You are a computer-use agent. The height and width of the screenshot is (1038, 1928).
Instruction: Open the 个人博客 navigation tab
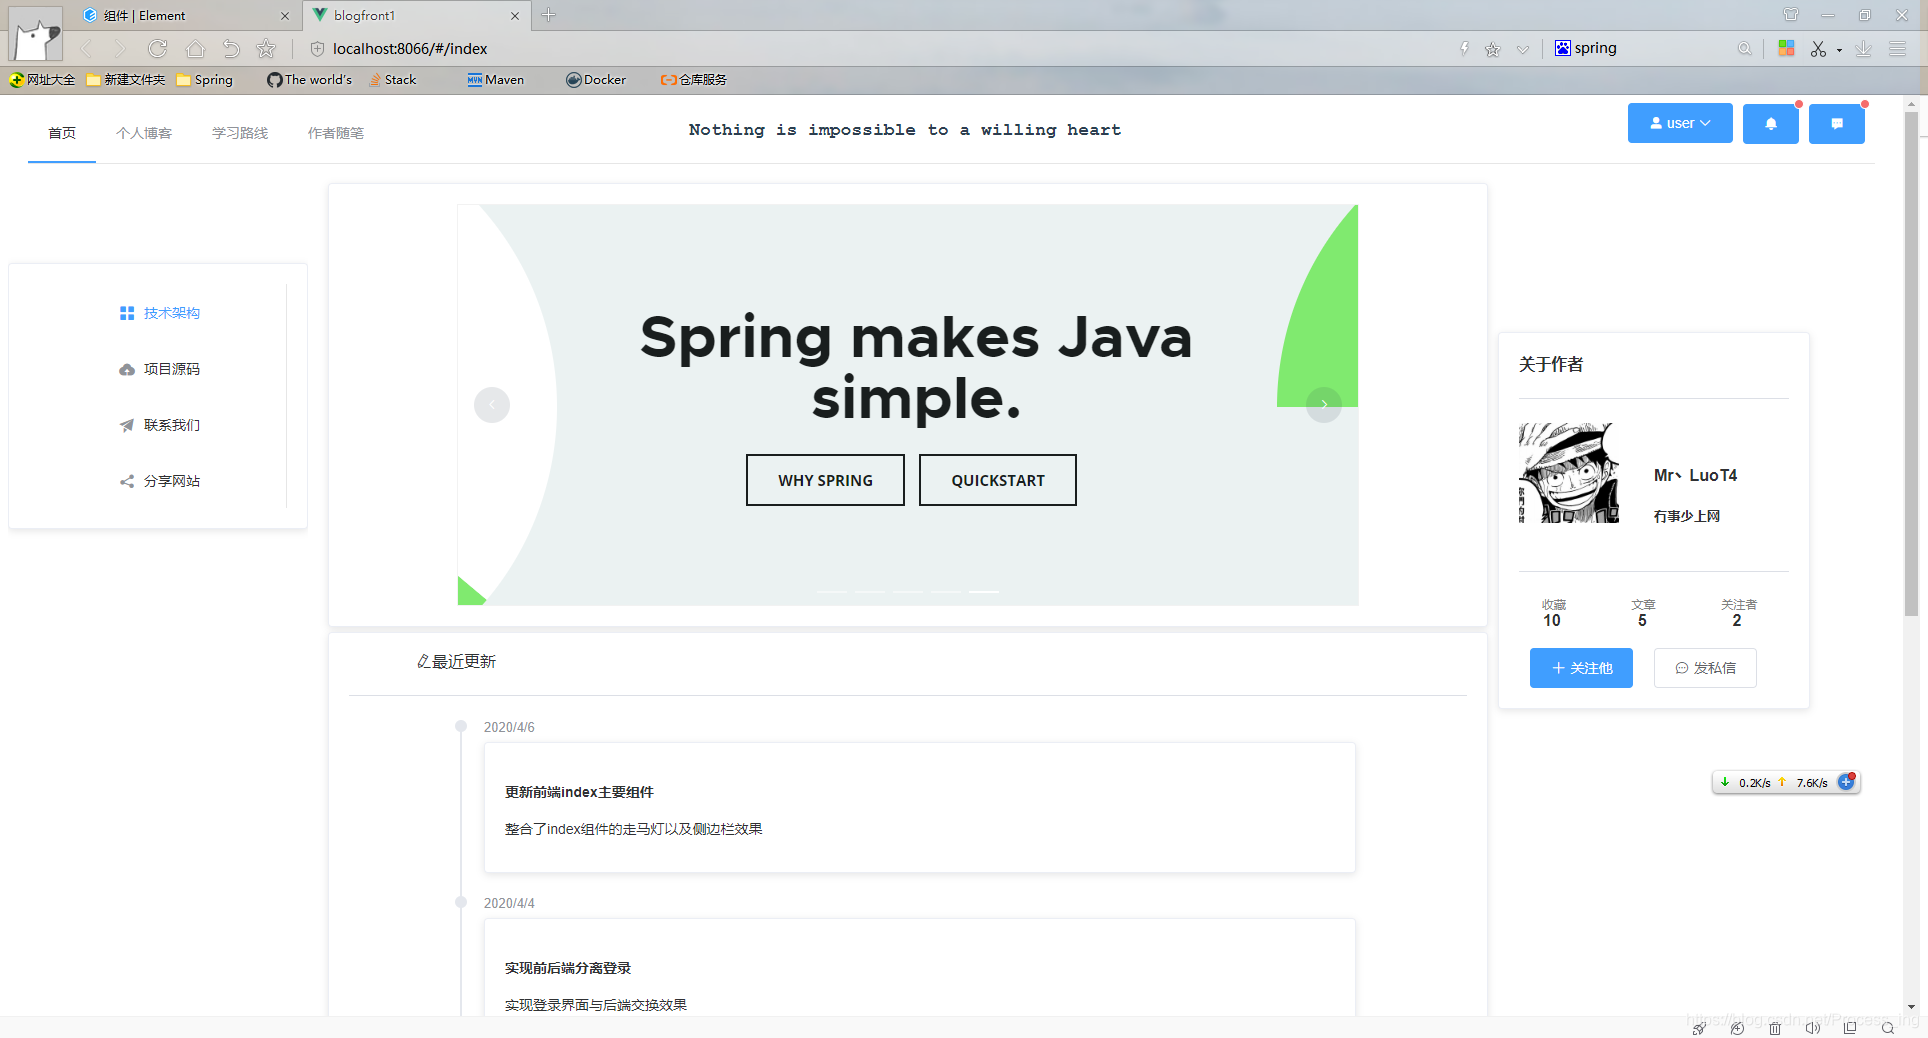click(144, 133)
